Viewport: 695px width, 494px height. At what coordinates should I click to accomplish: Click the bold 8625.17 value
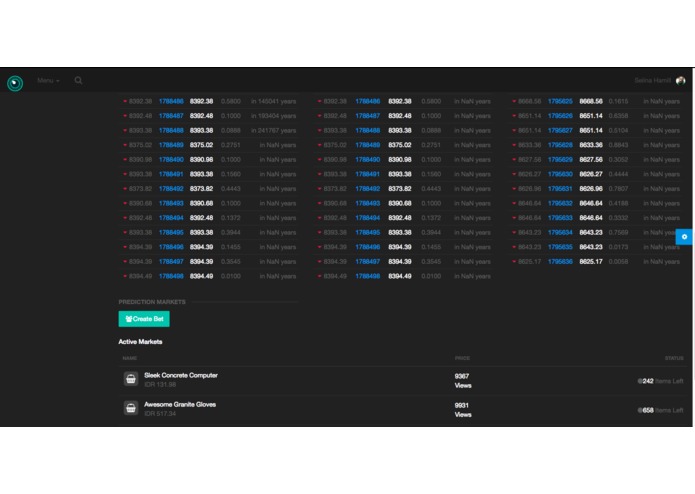coord(591,262)
